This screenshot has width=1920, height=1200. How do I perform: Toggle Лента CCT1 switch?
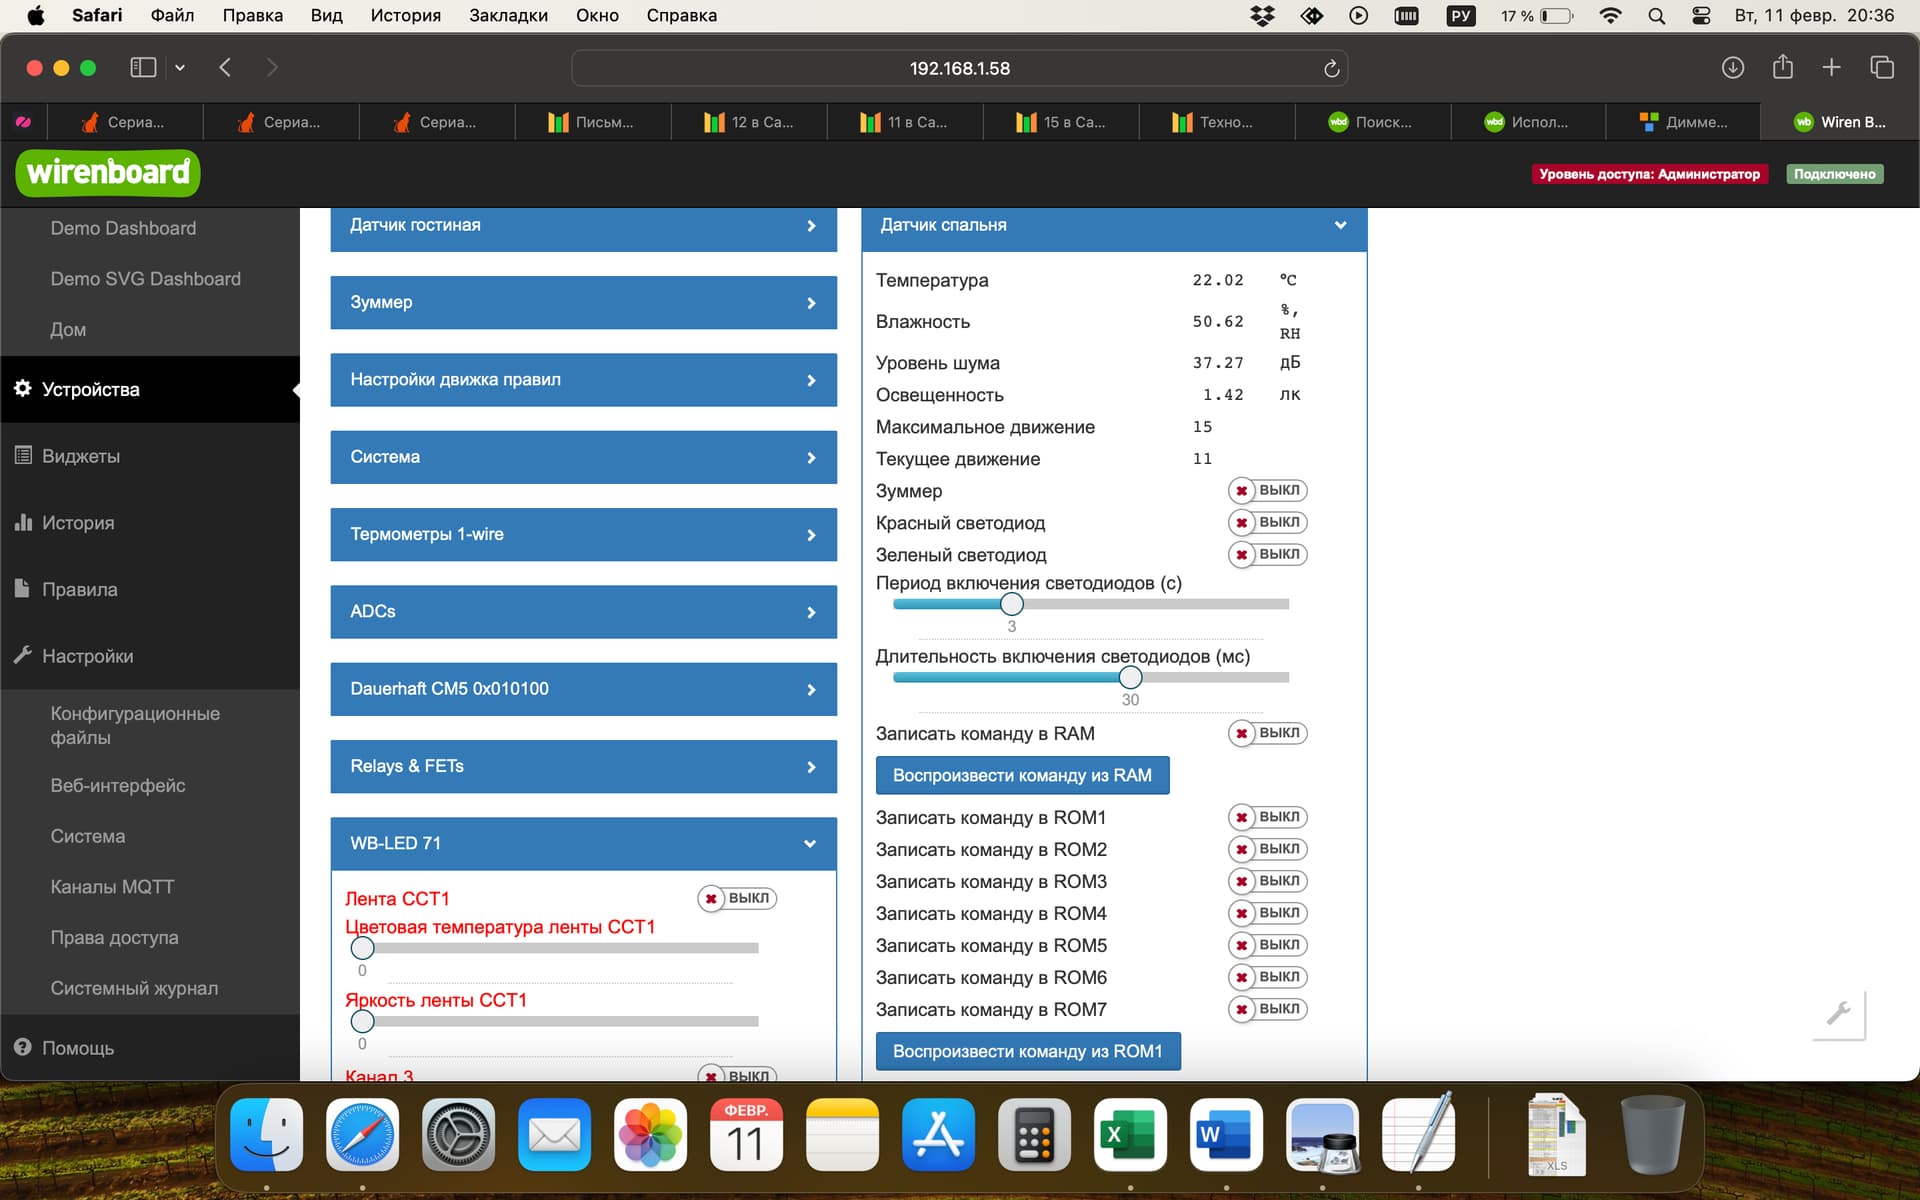pyautogui.click(x=737, y=898)
